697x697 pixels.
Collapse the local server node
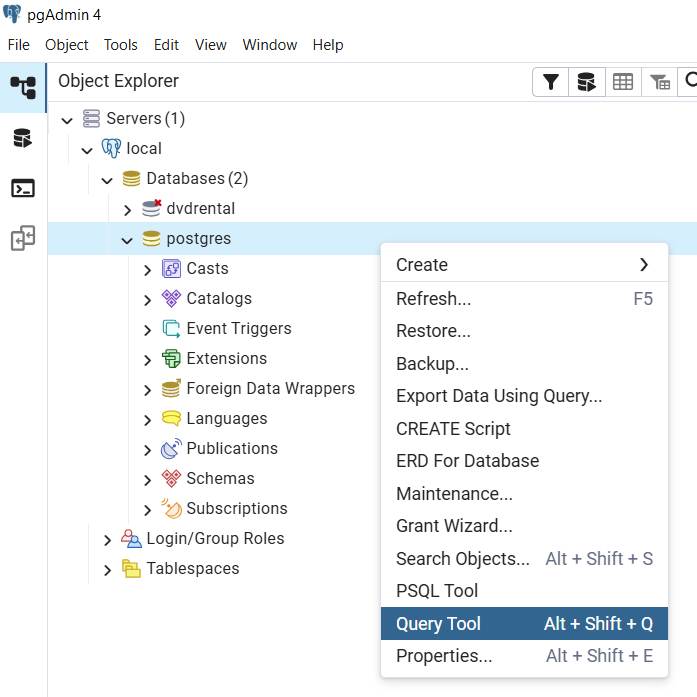87,150
